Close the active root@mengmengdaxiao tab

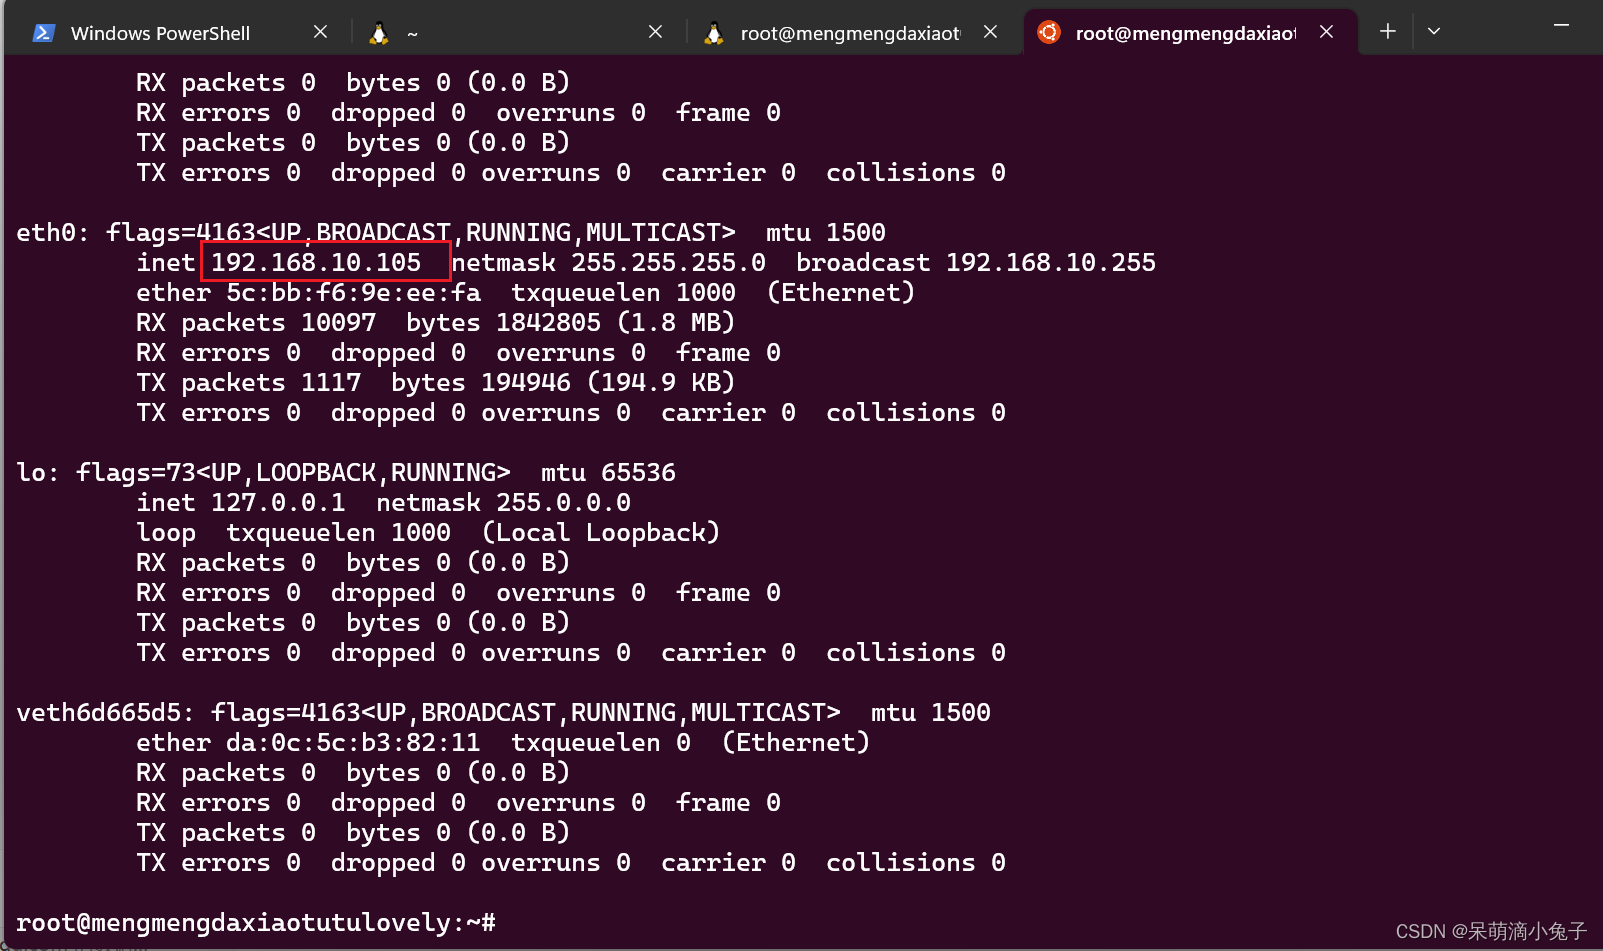pyautogui.click(x=1326, y=31)
